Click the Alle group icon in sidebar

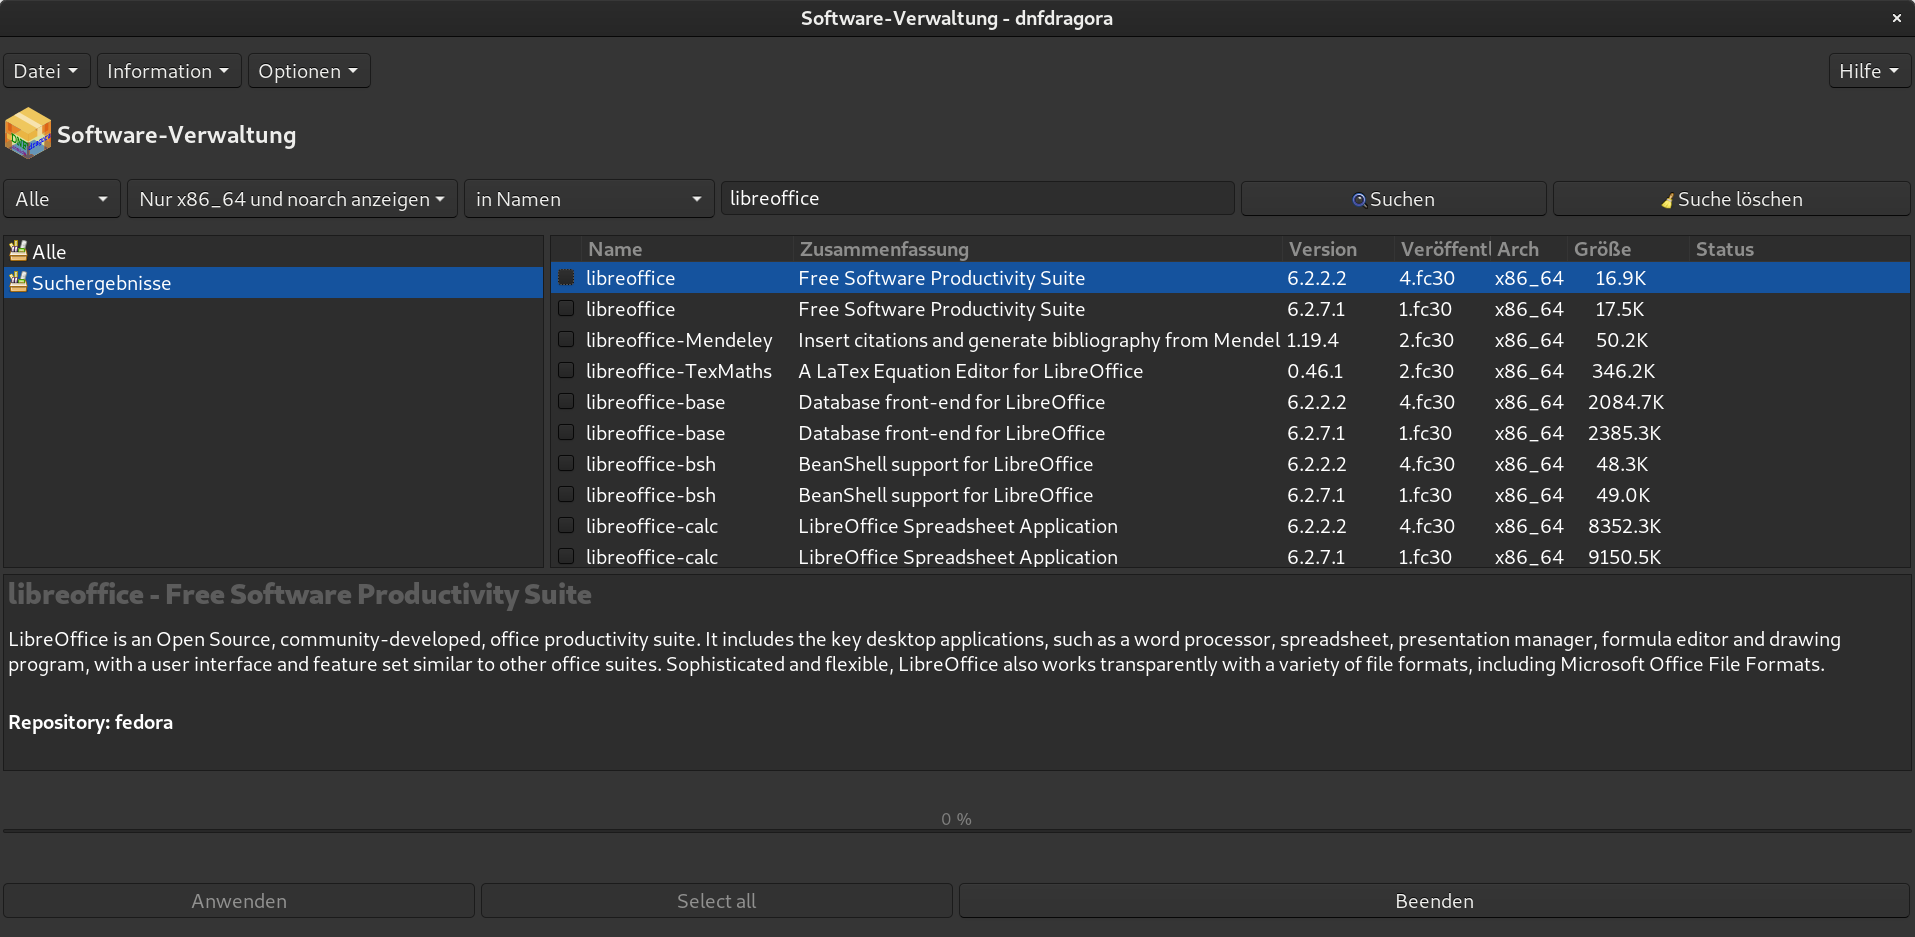pyautogui.click(x=18, y=251)
